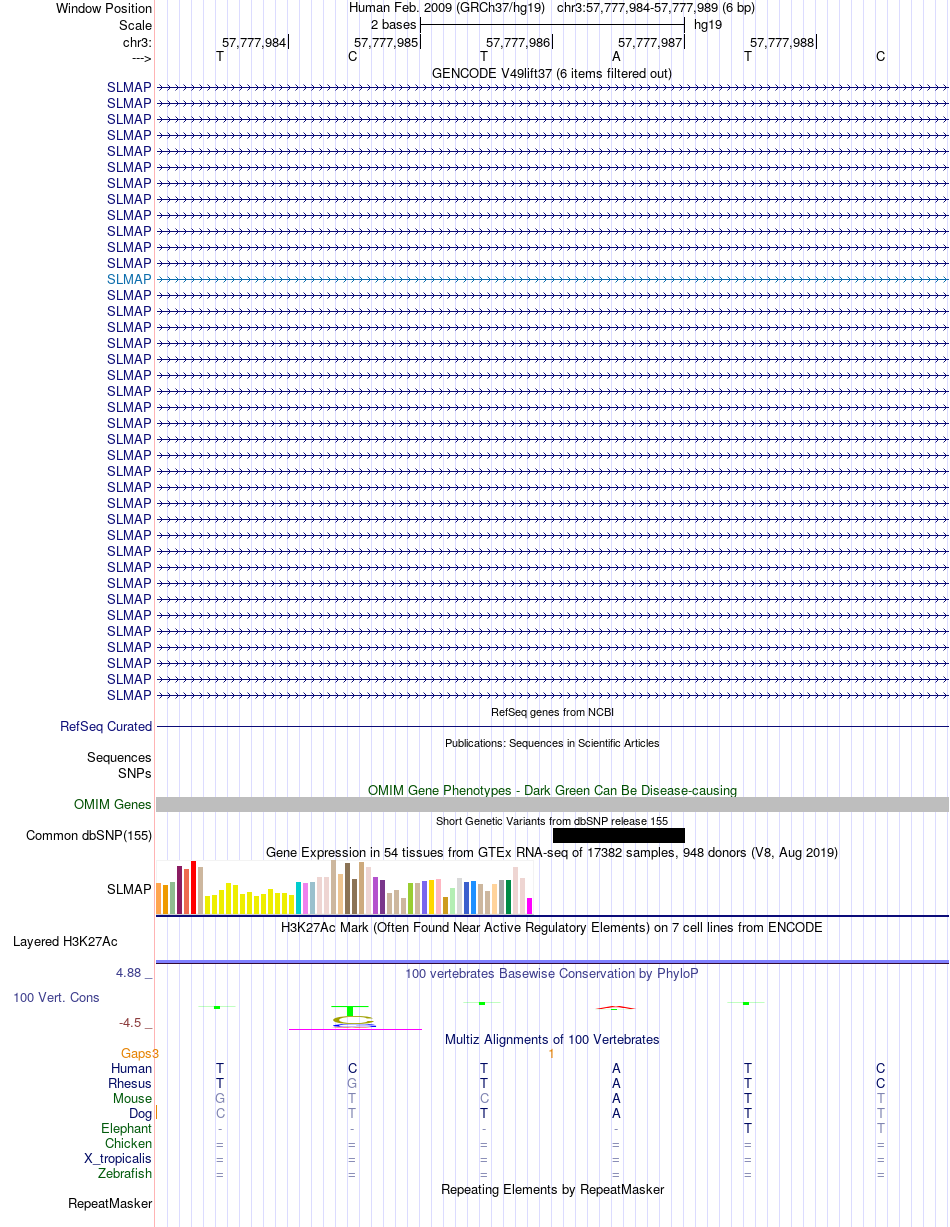The width and height of the screenshot is (950, 1227).
Task: Open the OMIM Gene Phenotypes track title
Action: pyautogui.click(x=552, y=790)
